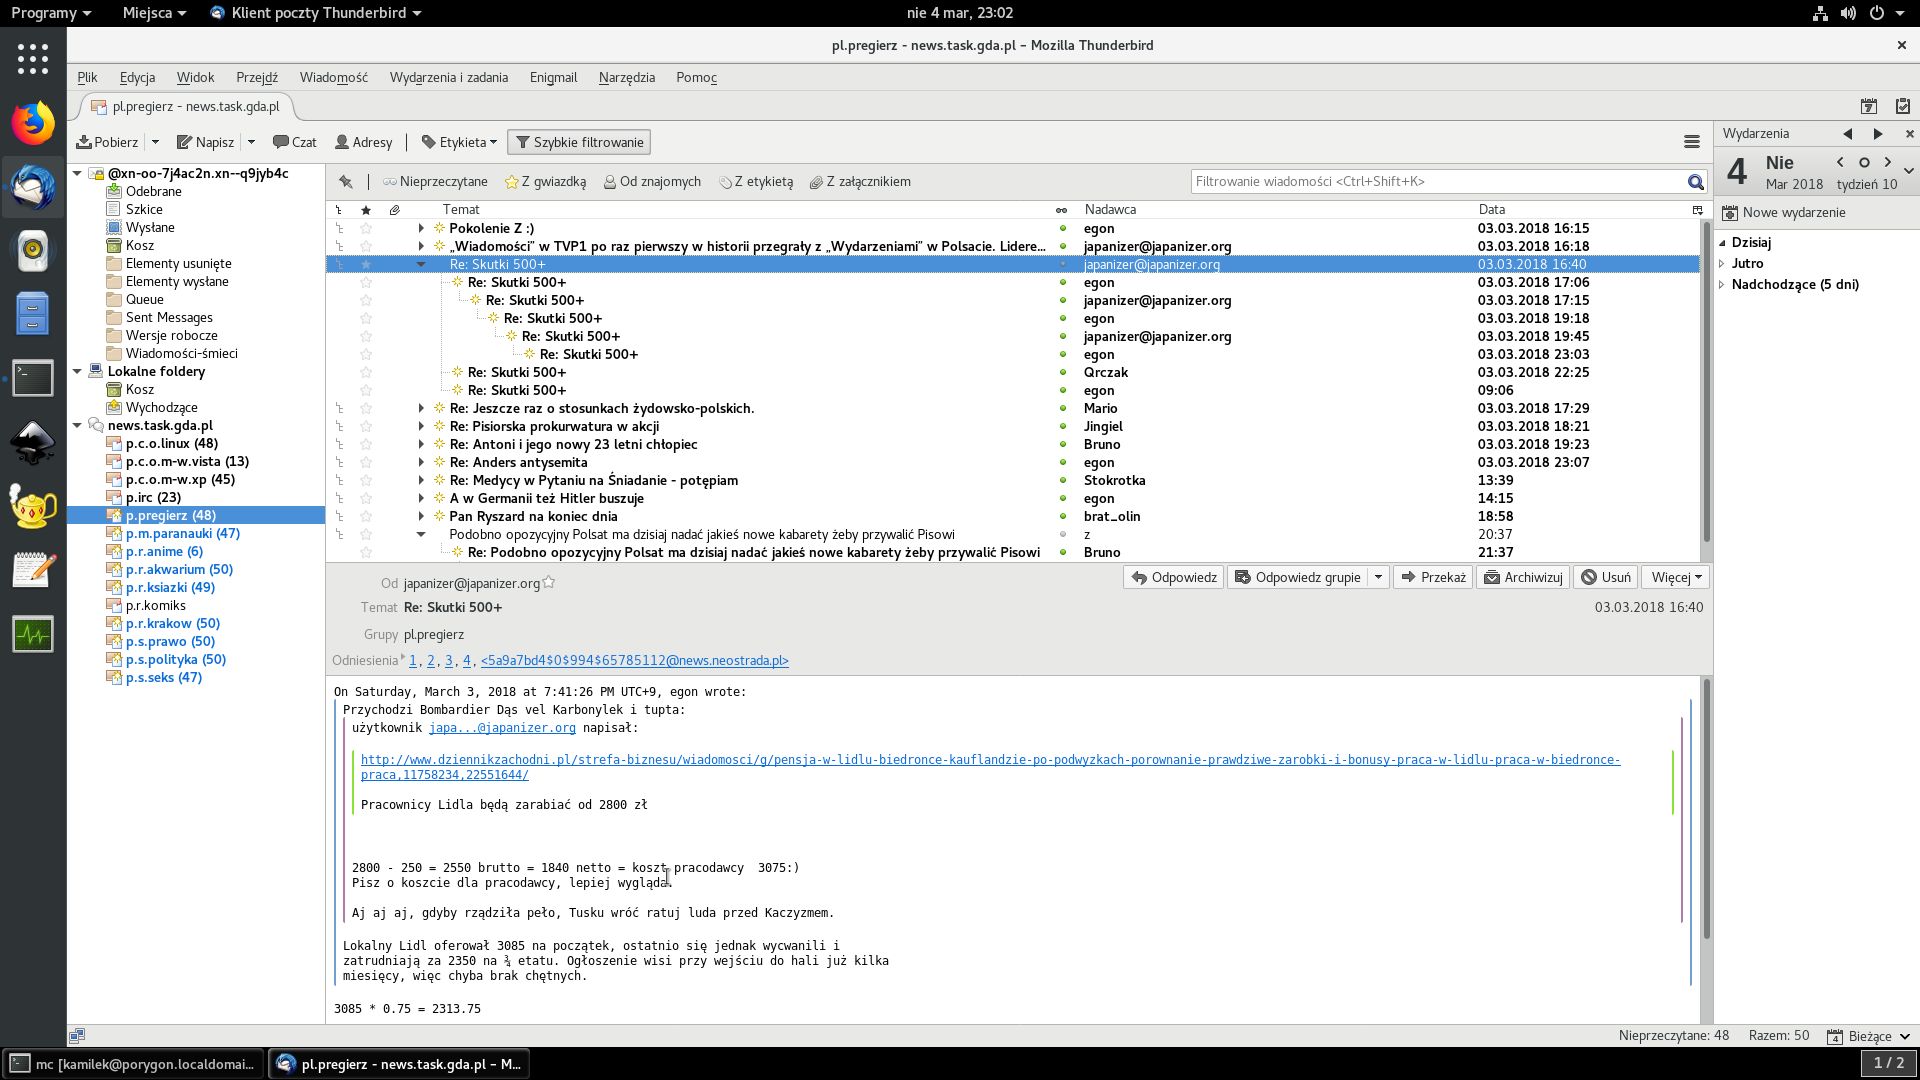Image resolution: width=1920 pixels, height=1080 pixels.
Task: Click the Odpowiedz reply button
Action: click(1174, 577)
